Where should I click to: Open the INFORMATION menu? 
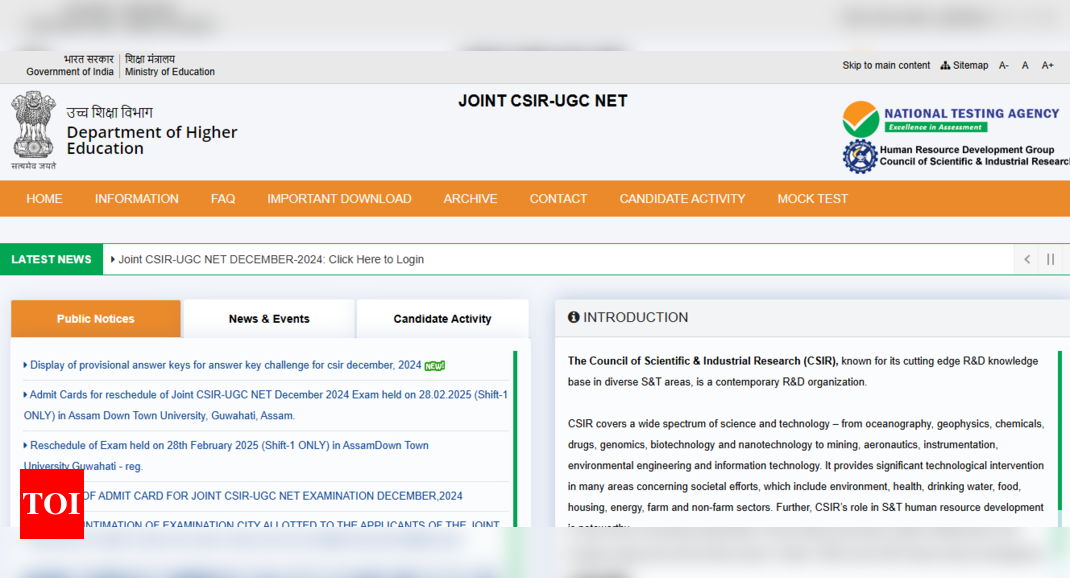tap(136, 199)
